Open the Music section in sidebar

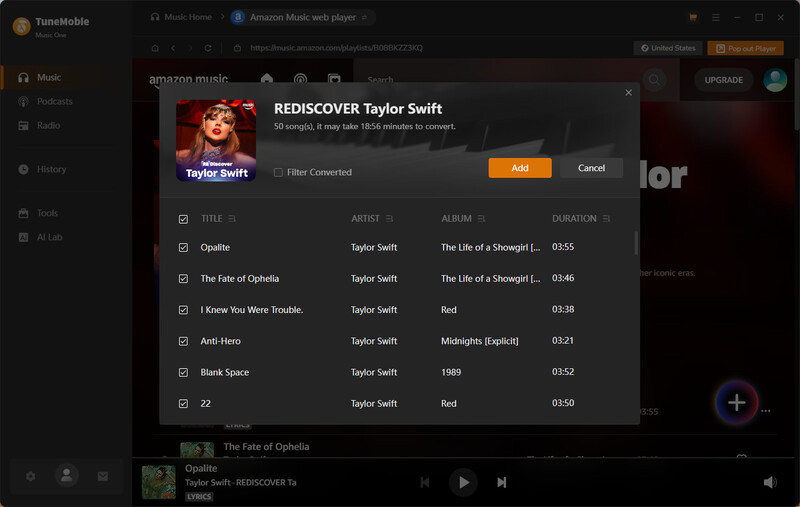(x=66, y=78)
